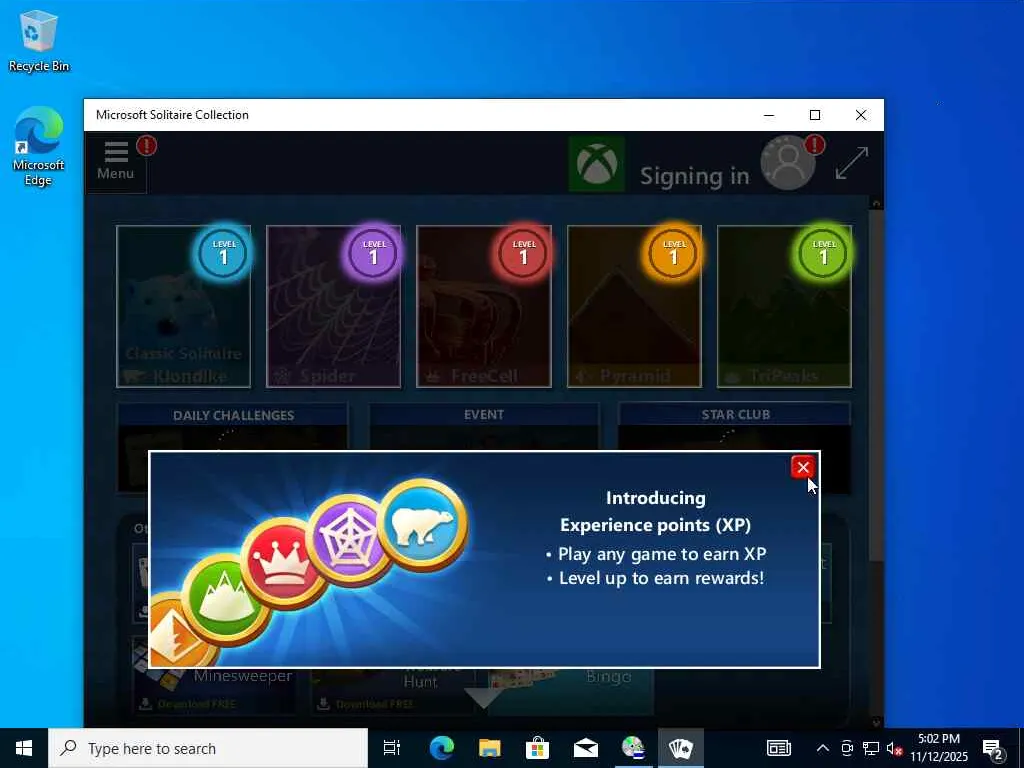
Task: Open the notification center icon
Action: coord(993,750)
